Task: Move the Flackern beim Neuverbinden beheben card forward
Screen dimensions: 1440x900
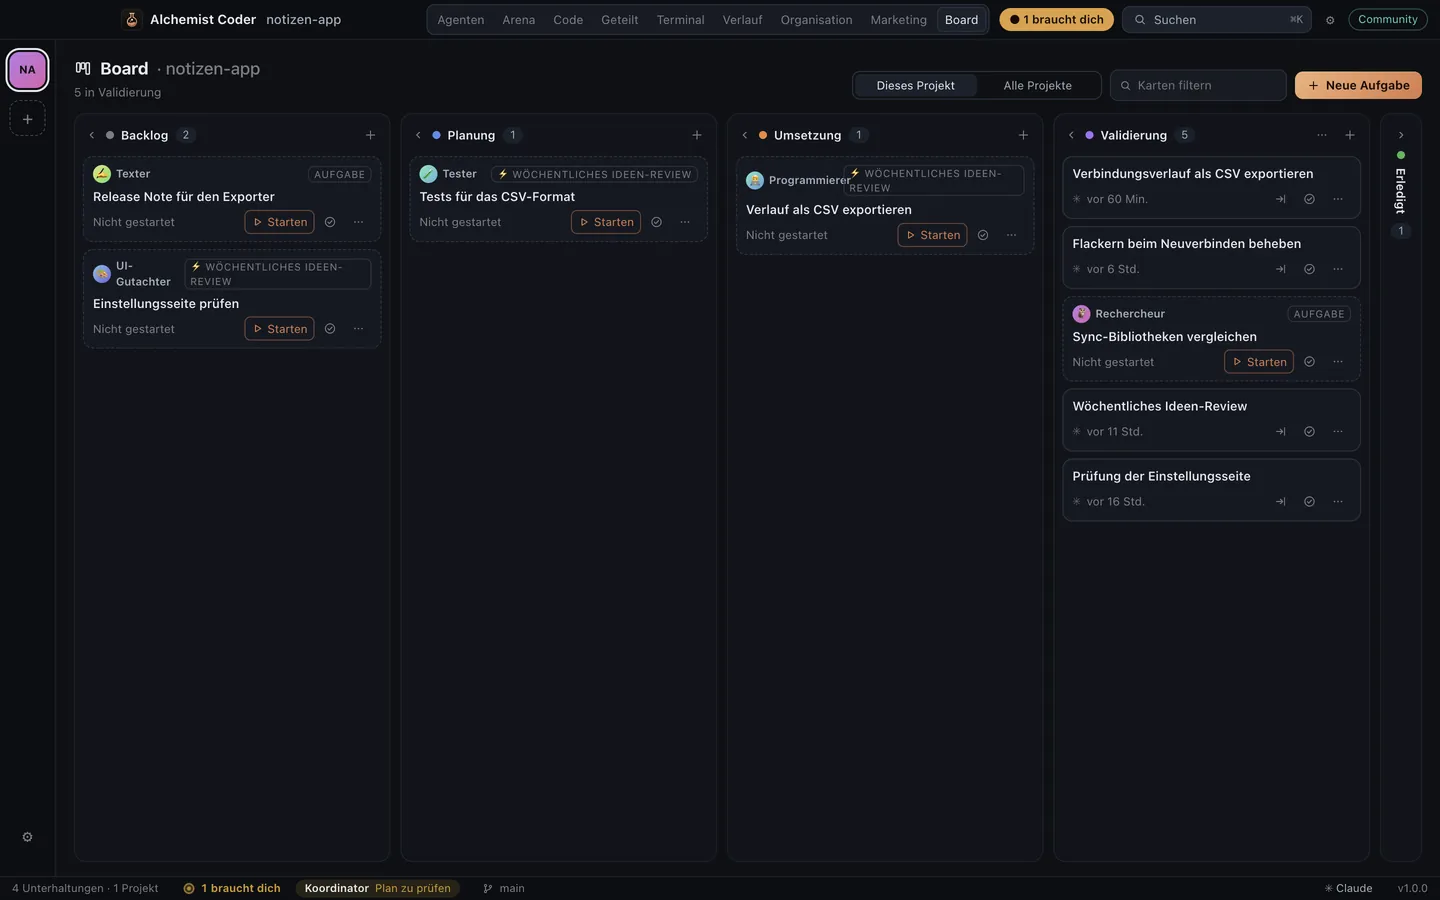Action: [1281, 269]
